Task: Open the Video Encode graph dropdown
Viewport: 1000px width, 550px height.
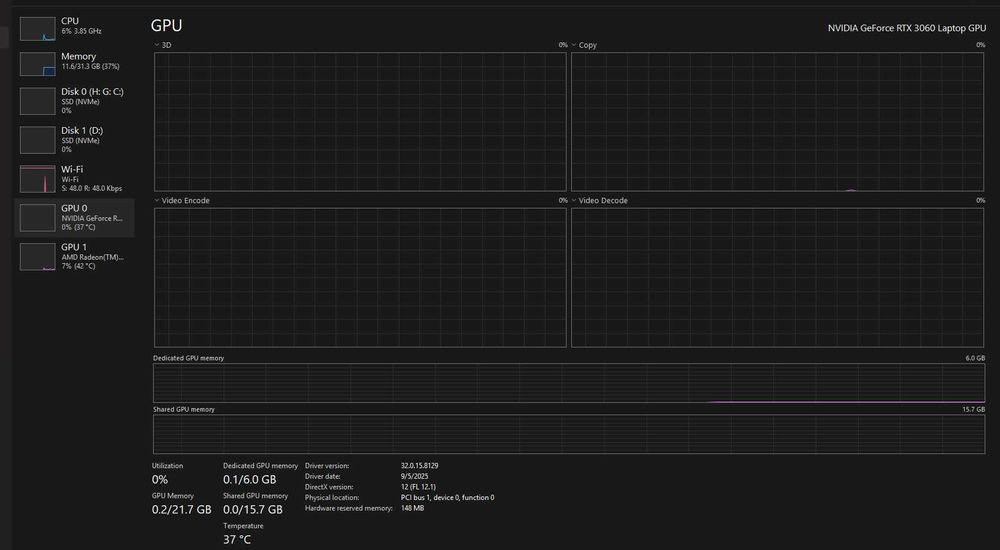Action: pyautogui.click(x=157, y=200)
